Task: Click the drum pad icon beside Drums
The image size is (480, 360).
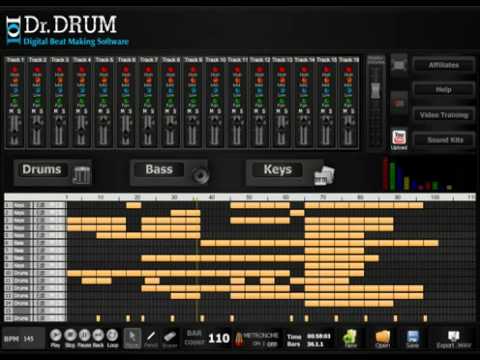Action: [x=82, y=175]
